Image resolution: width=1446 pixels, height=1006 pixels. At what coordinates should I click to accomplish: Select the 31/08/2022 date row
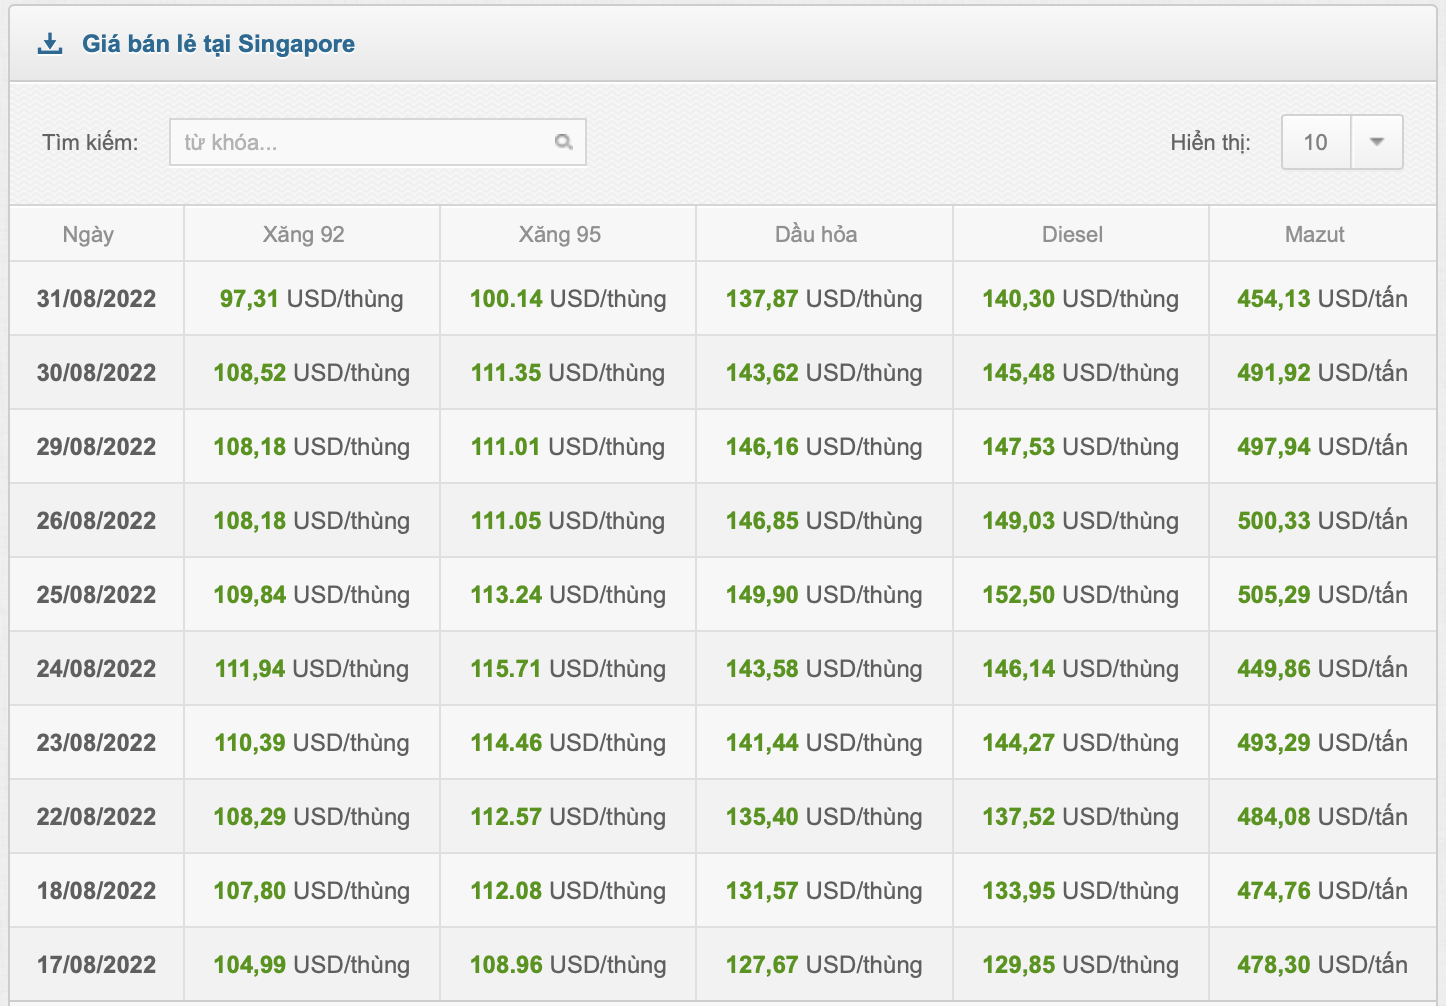coord(96,299)
